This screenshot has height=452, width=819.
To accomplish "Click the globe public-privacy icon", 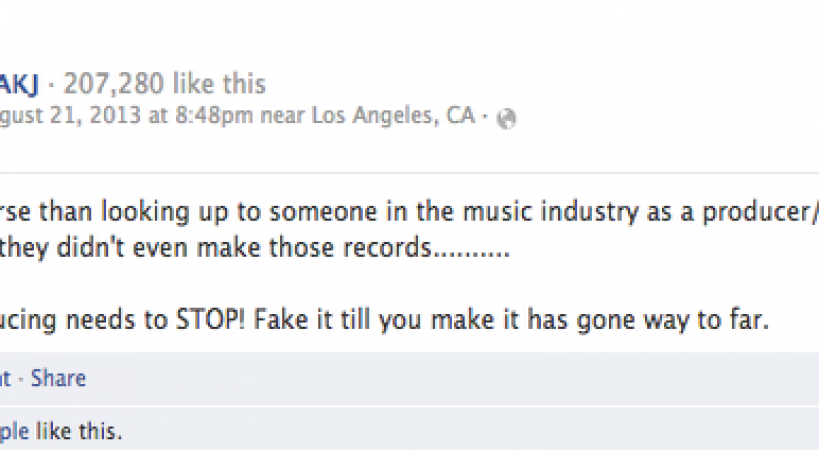I will tap(506, 118).
